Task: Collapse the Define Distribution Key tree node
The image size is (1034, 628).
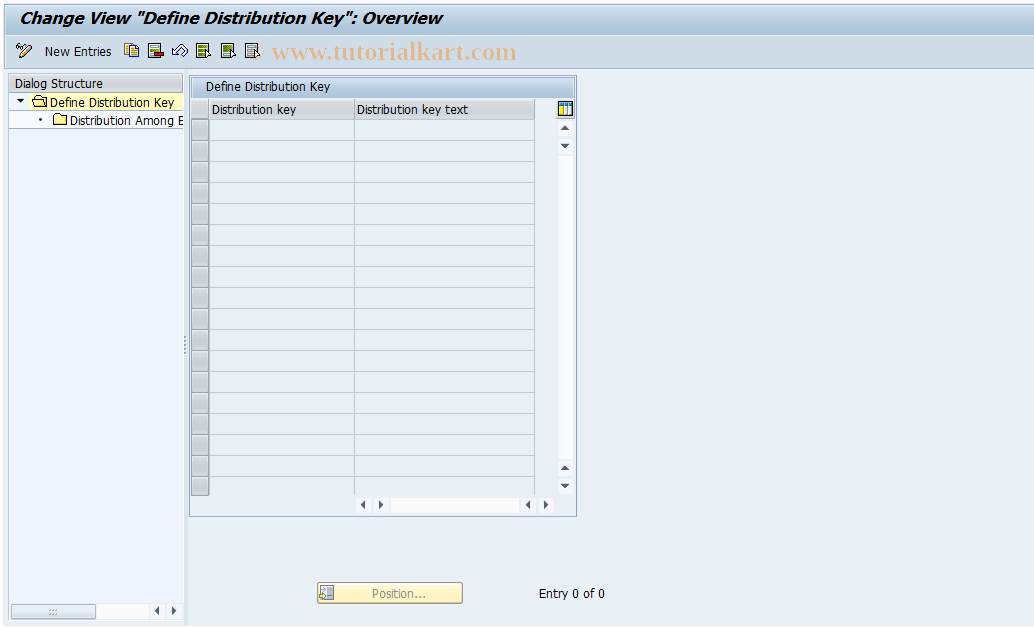Action: [18, 101]
